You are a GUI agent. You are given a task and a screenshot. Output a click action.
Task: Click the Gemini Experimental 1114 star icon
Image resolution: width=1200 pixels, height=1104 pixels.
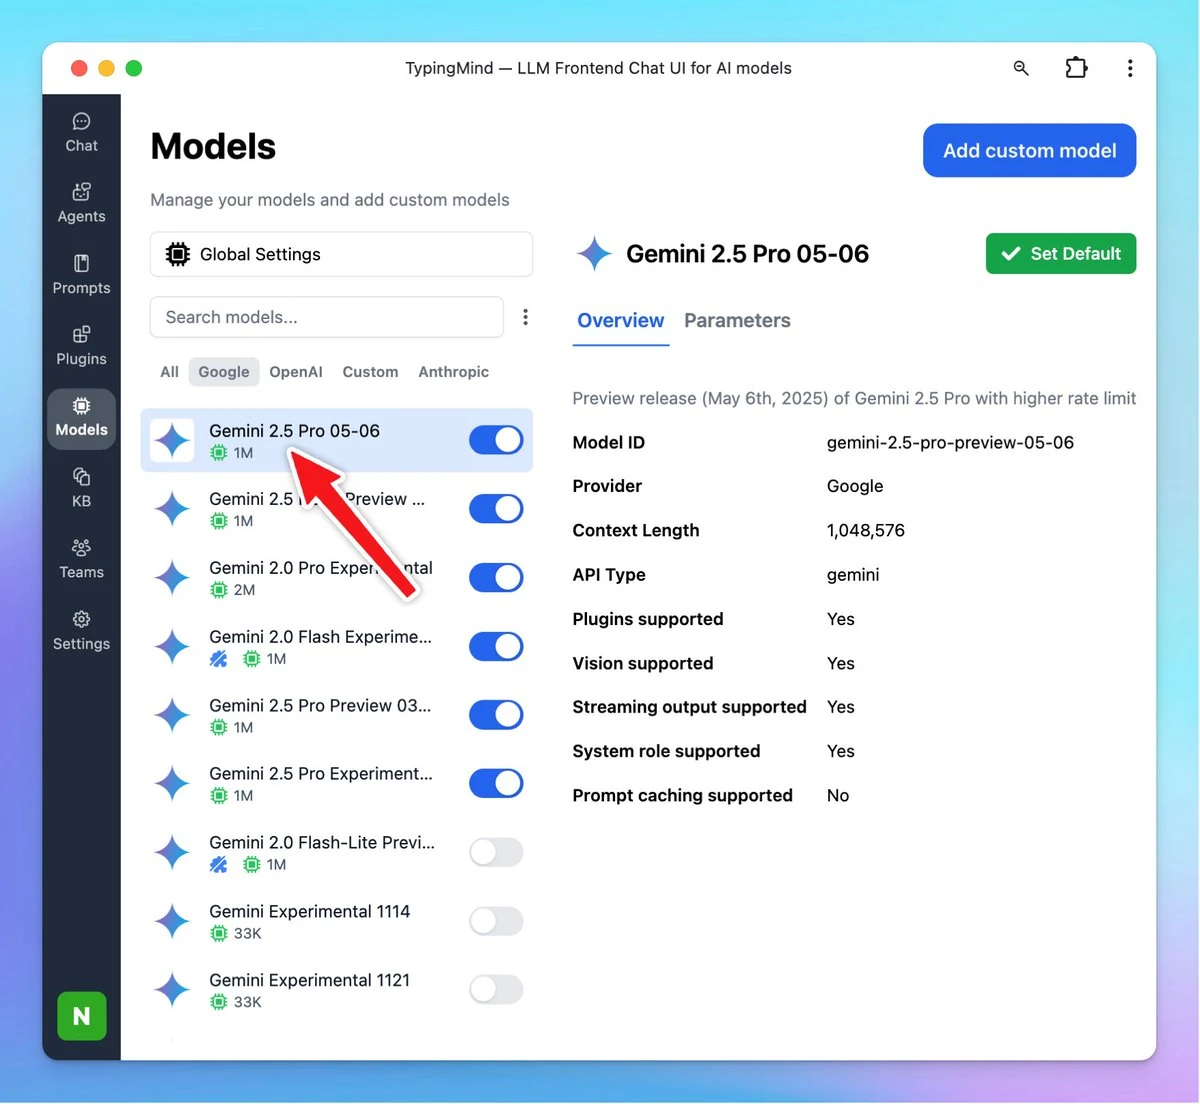[x=172, y=922]
